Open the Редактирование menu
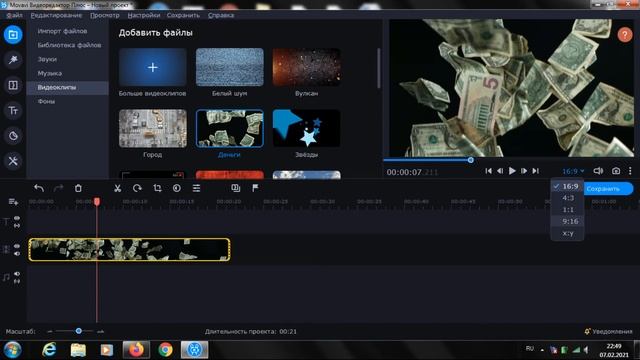640x360 pixels. pos(56,15)
